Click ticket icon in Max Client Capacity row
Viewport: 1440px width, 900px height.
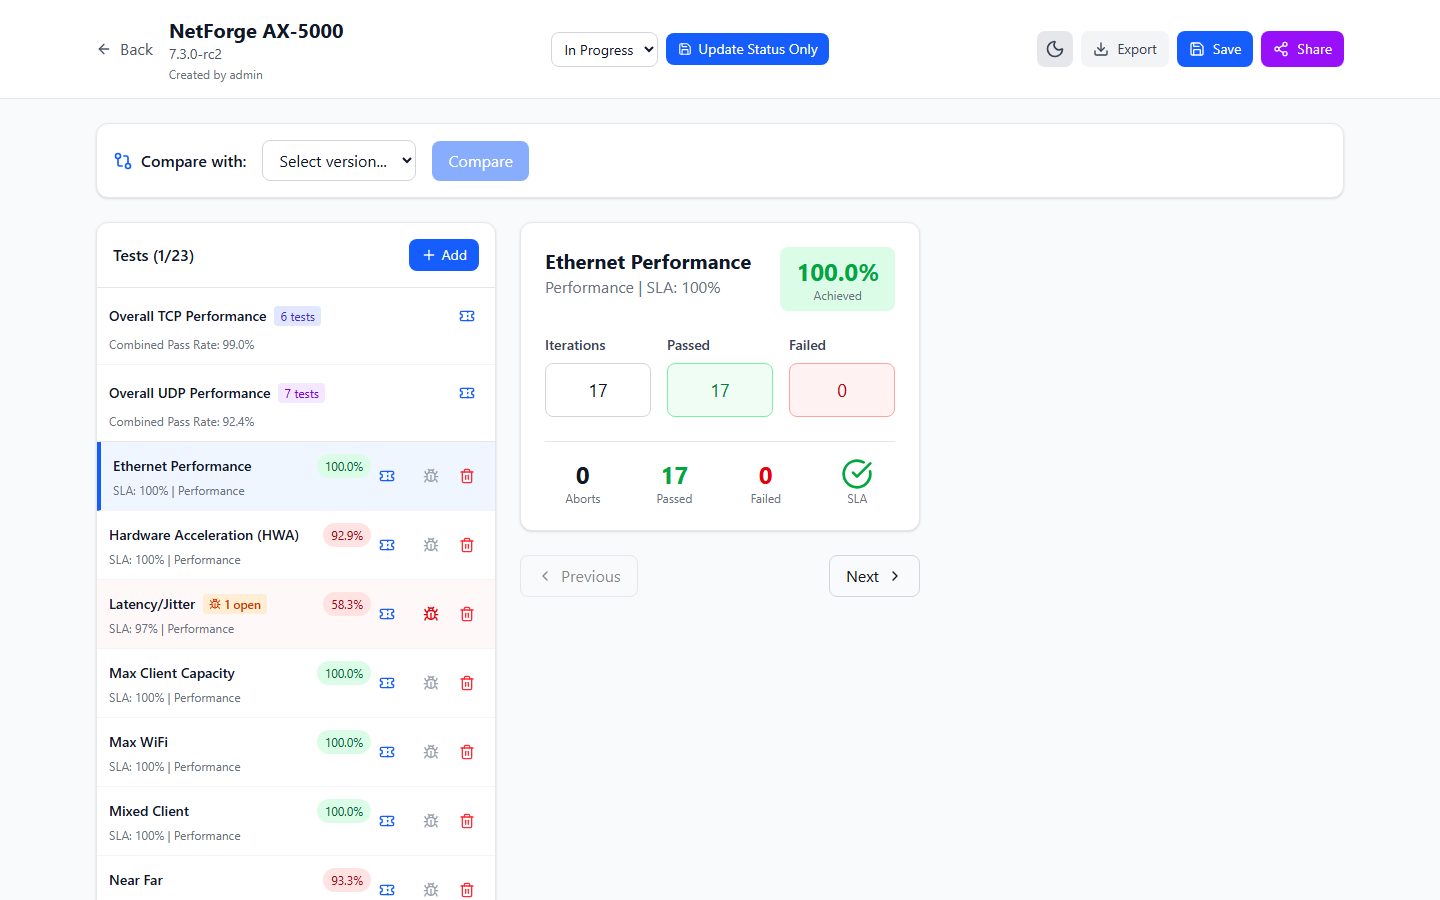click(x=387, y=683)
